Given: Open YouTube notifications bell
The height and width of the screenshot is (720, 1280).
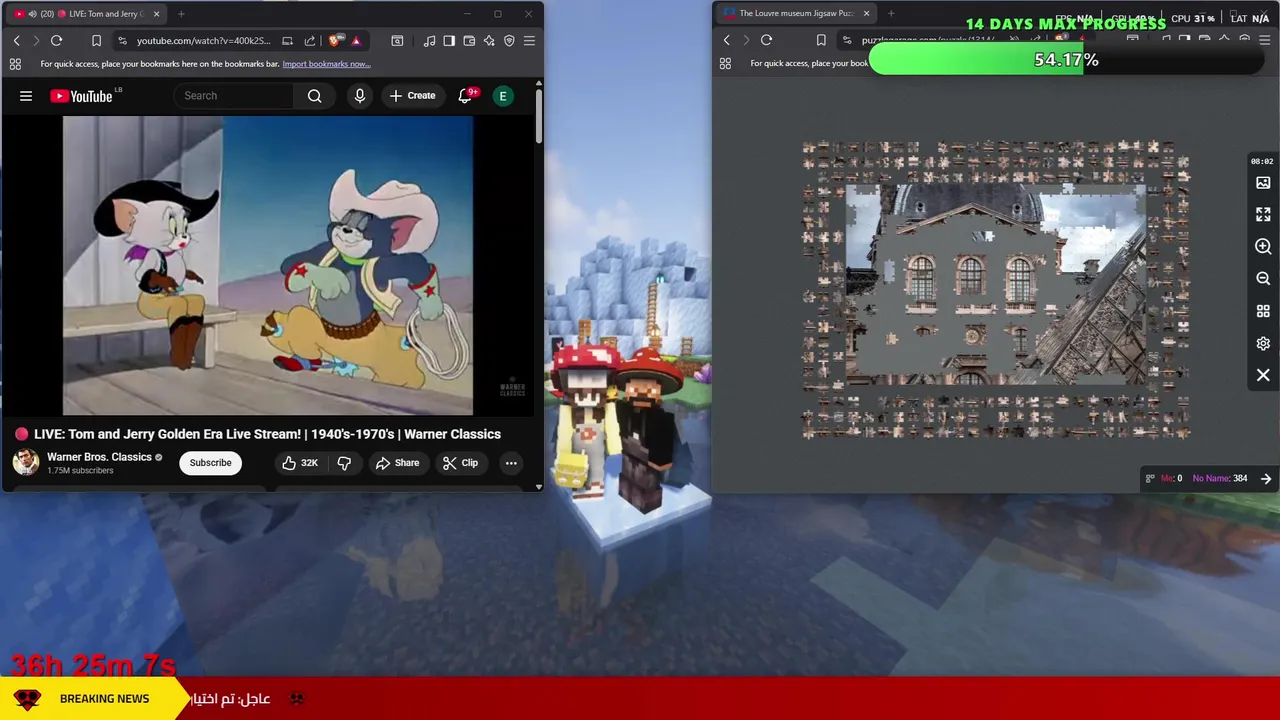Looking at the screenshot, I should tap(465, 96).
